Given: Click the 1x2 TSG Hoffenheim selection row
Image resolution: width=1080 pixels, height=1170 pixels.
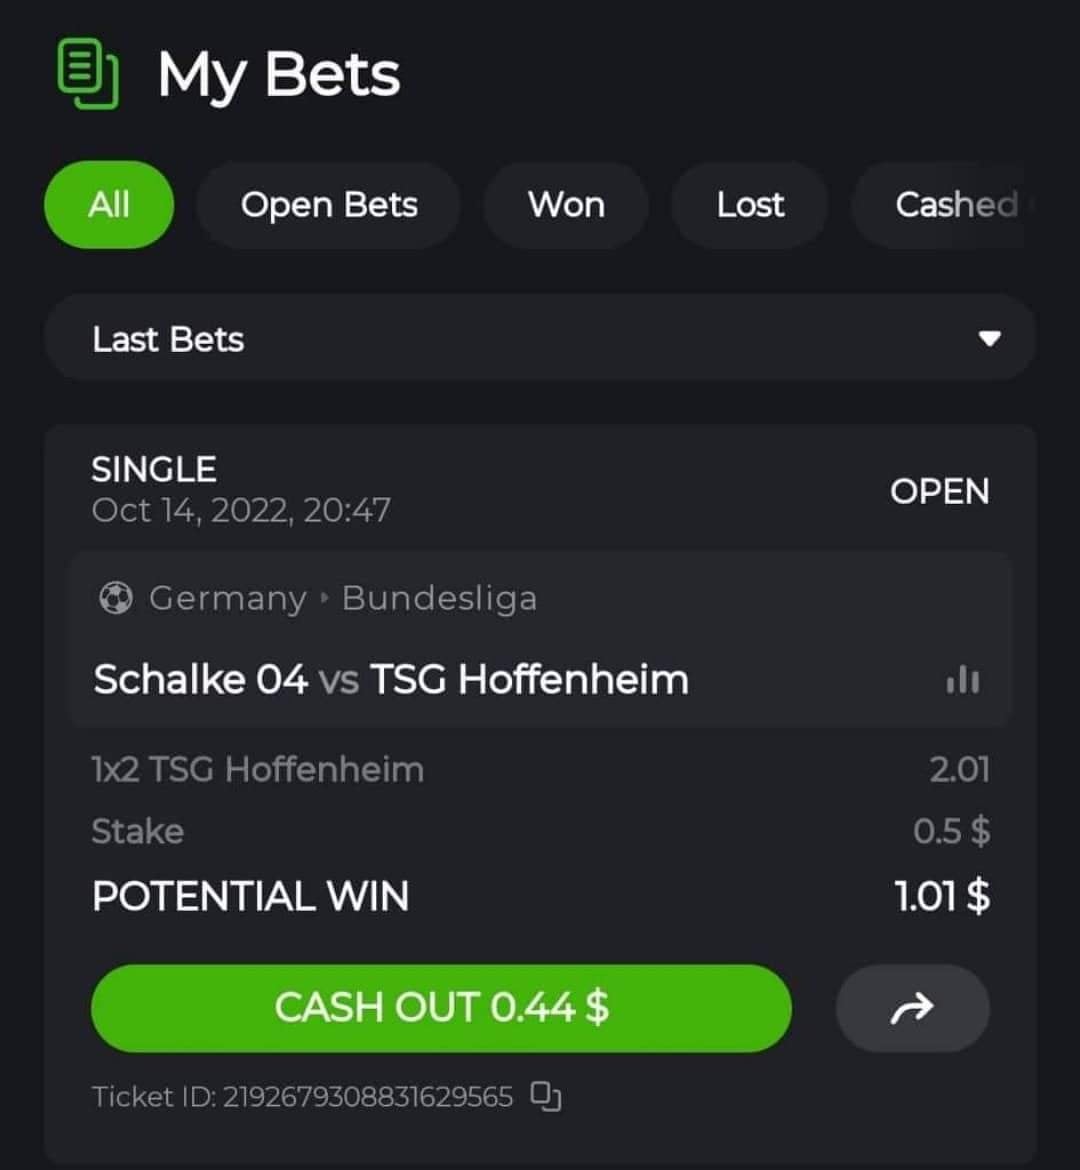Looking at the screenshot, I should [x=540, y=769].
